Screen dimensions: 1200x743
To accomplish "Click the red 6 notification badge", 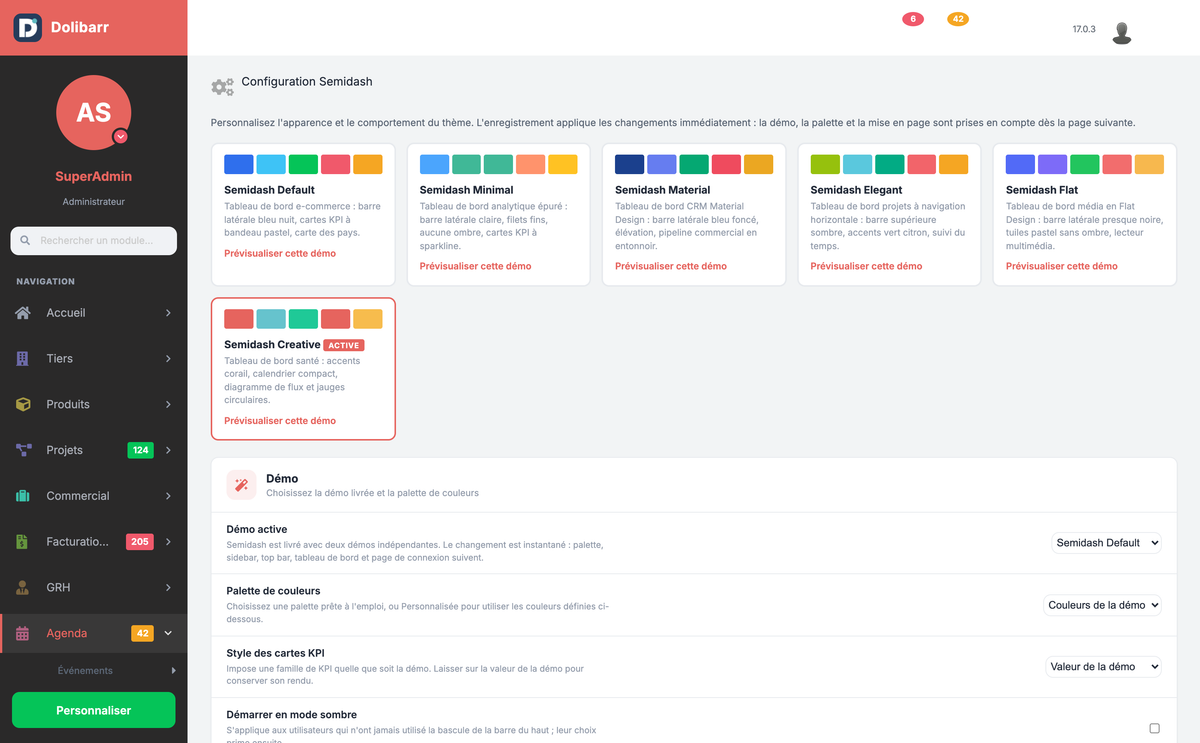I will (x=912, y=19).
